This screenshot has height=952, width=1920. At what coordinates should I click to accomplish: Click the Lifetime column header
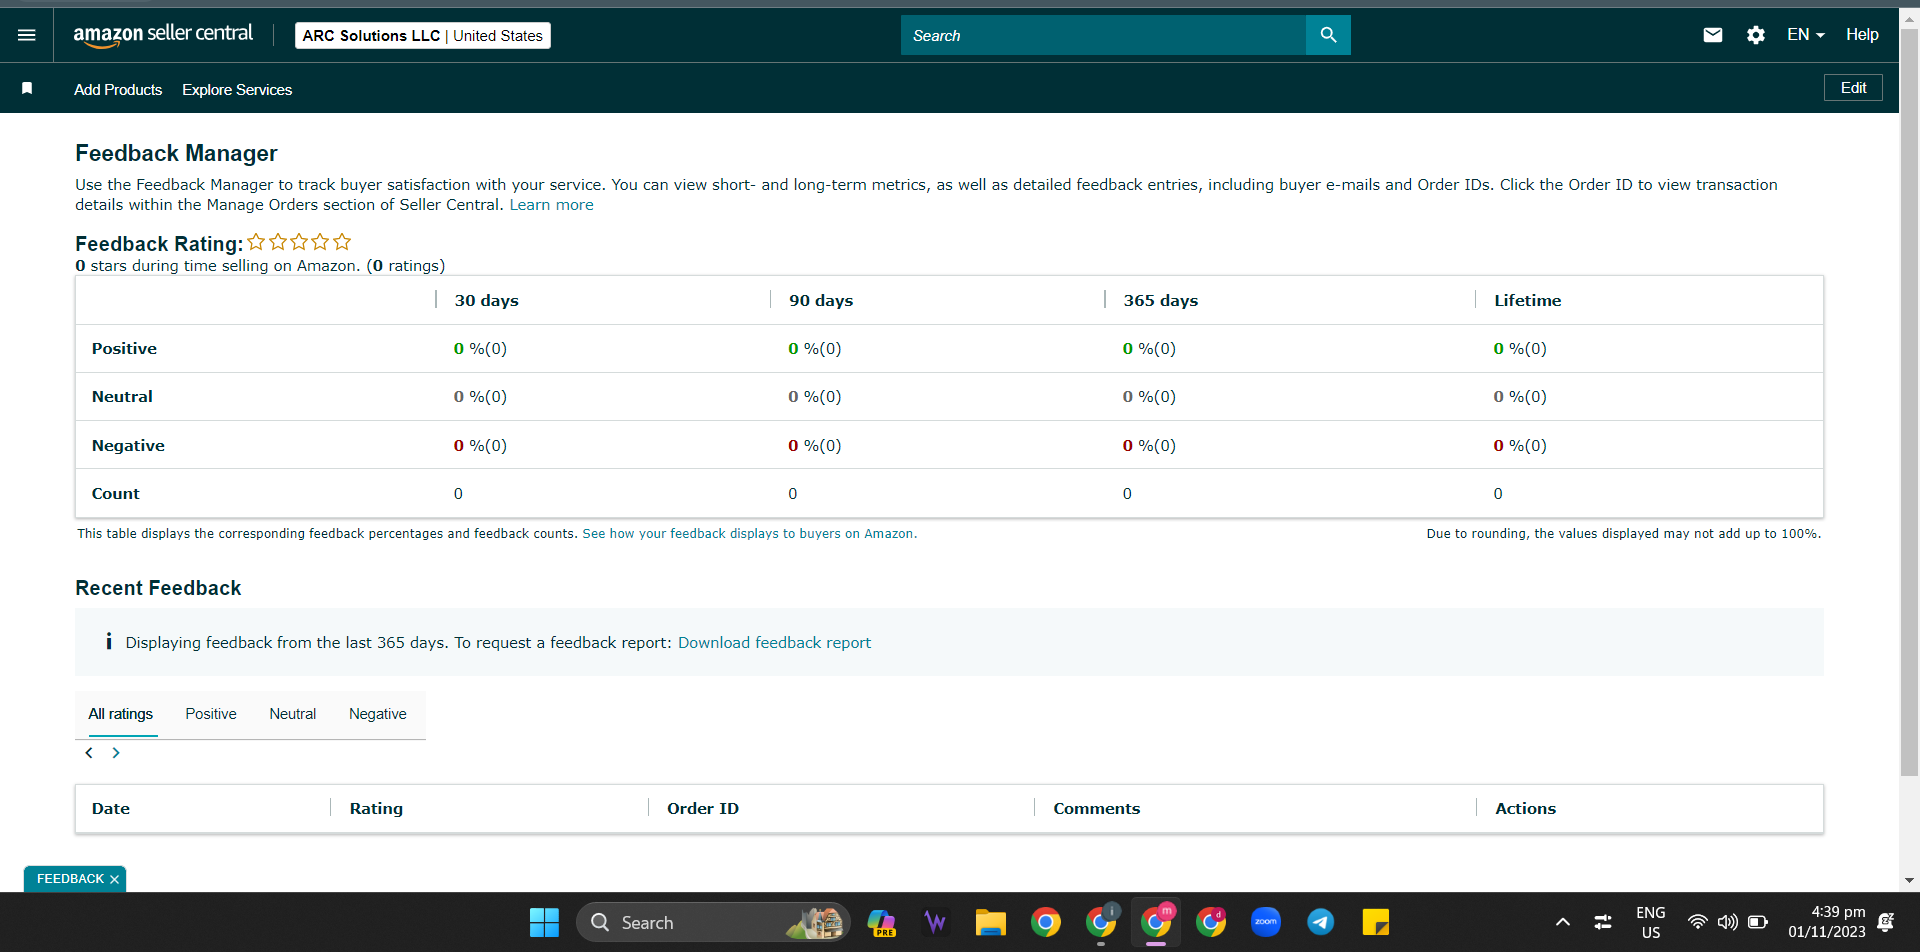point(1527,301)
